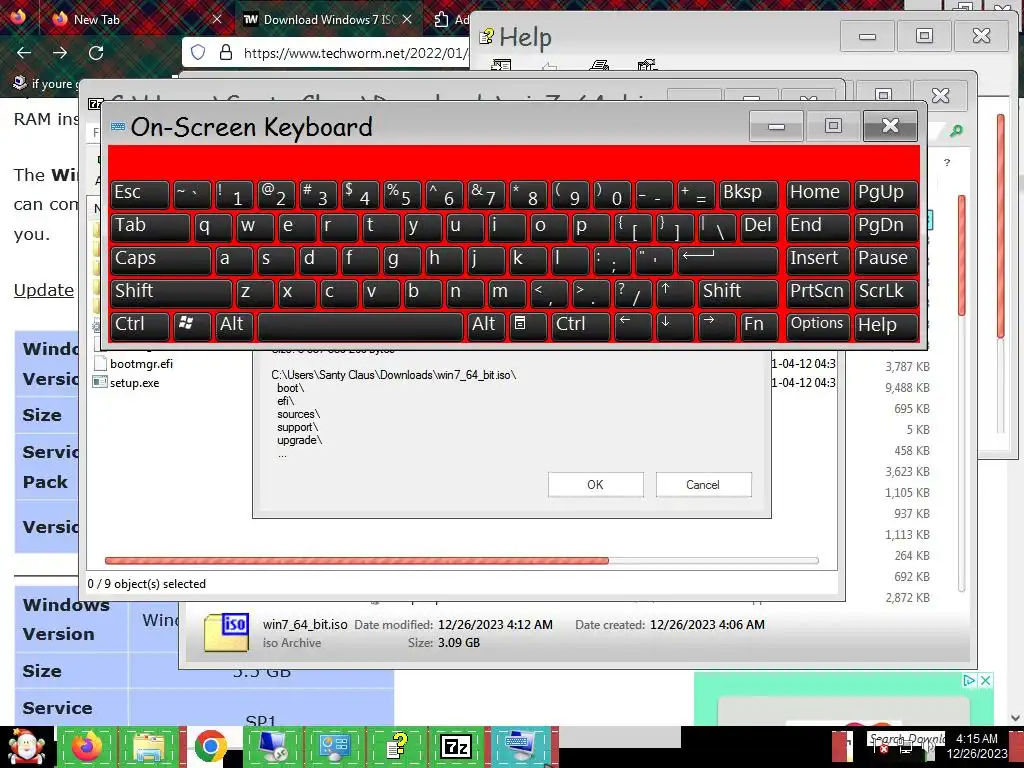Open the Help window taskbar icon

pyautogui.click(x=394, y=746)
